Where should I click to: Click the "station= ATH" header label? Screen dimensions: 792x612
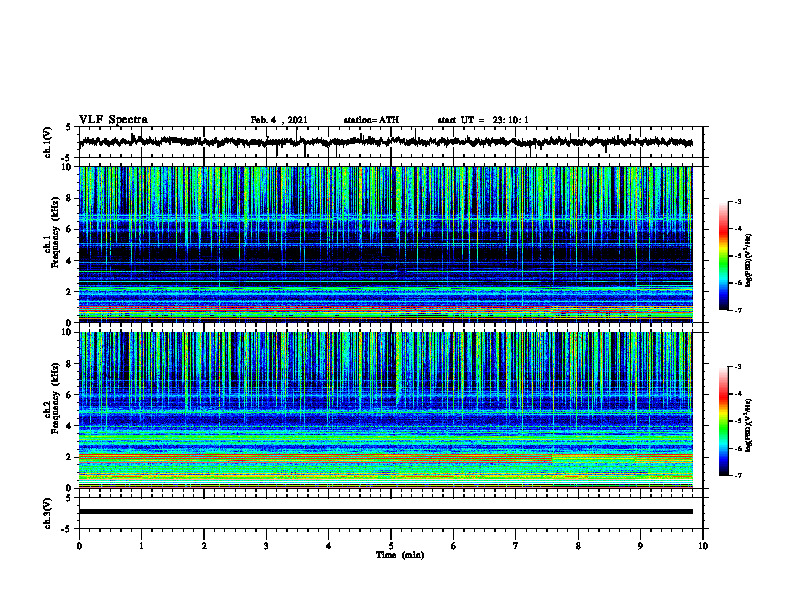pyautogui.click(x=371, y=120)
